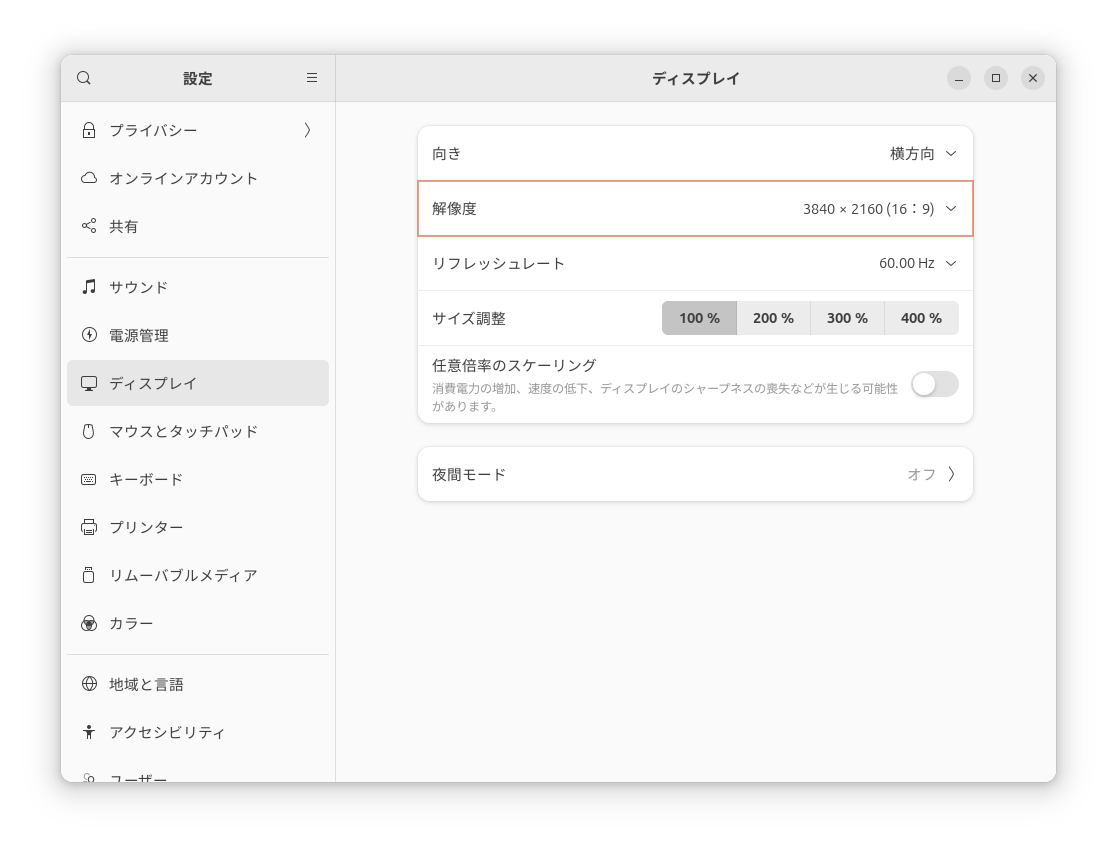
Task: Enable the fractional scaling switch
Action: click(x=934, y=384)
